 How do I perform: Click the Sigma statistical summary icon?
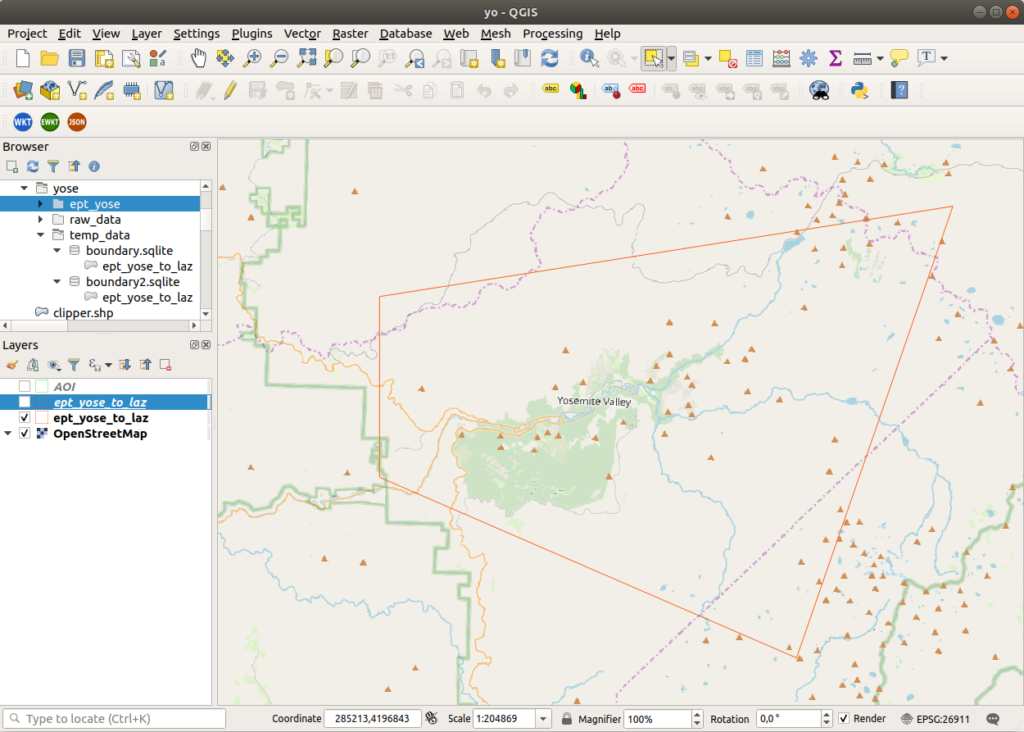(835, 58)
